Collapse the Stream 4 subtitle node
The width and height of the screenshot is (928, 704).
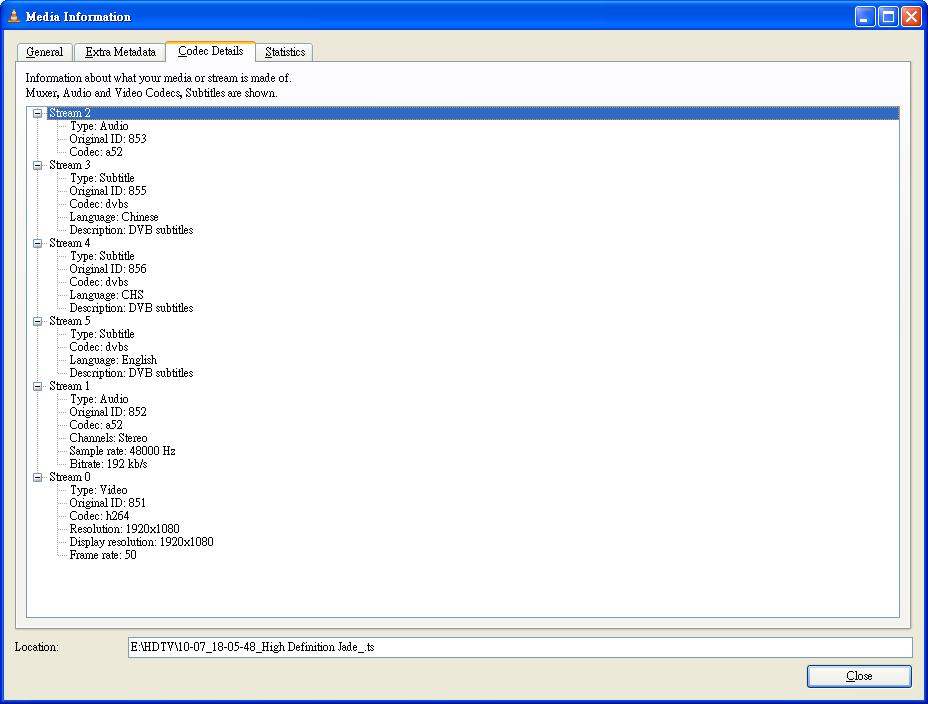tap(38, 243)
